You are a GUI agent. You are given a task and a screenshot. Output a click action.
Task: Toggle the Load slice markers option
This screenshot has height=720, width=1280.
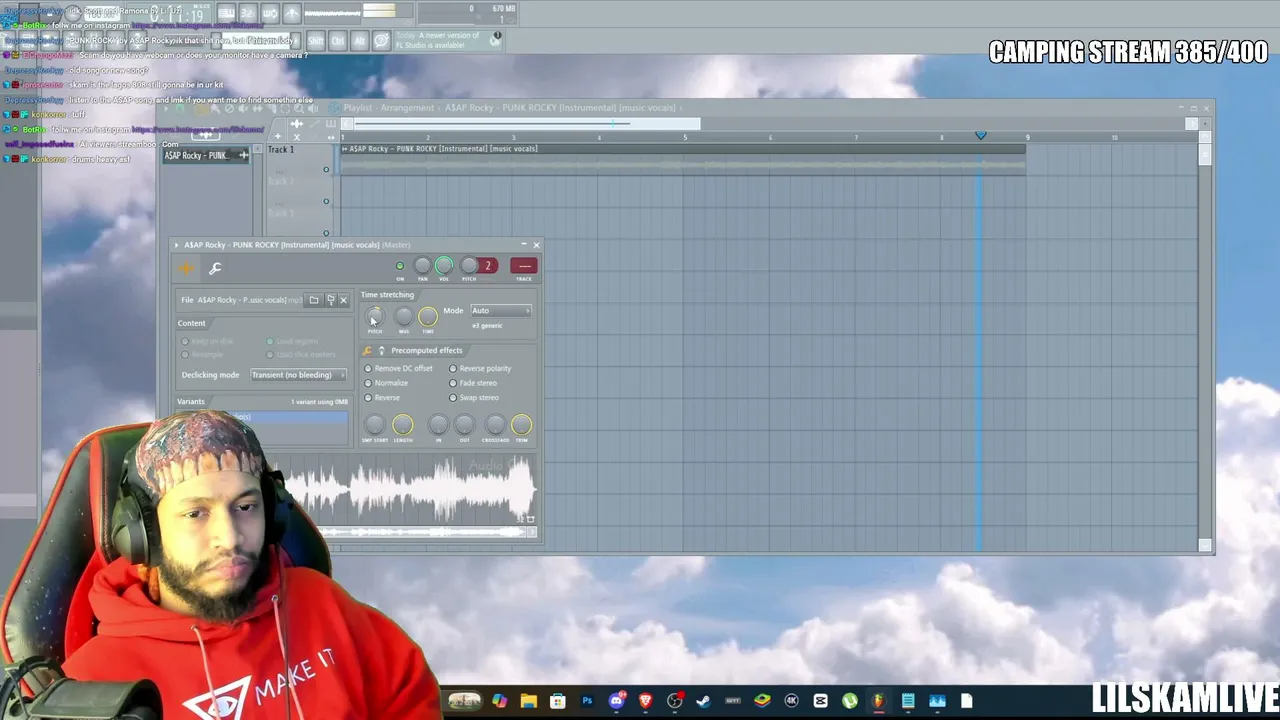coord(302,355)
